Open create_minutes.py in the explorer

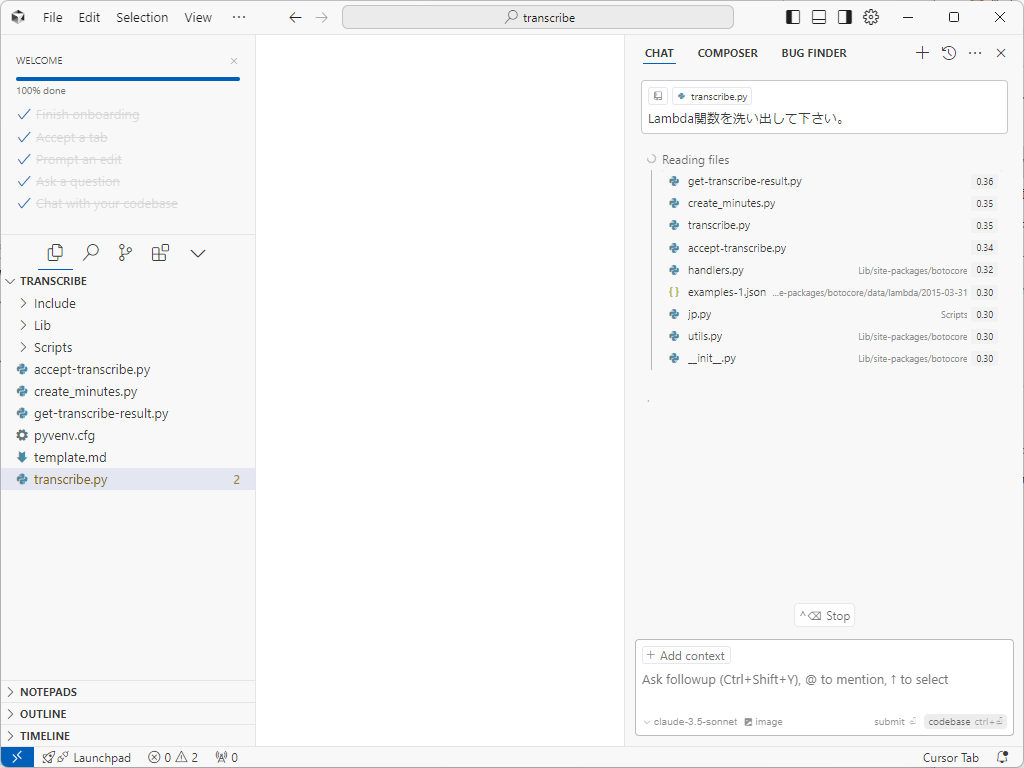85,391
